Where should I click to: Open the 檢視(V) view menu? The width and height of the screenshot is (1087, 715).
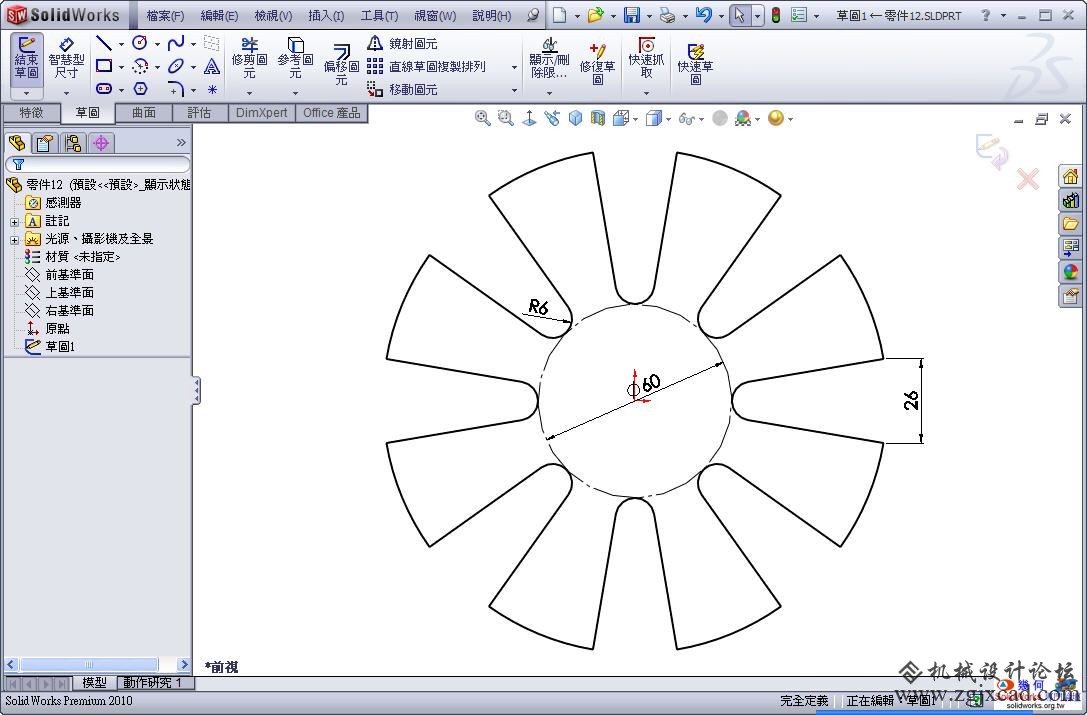[273, 15]
